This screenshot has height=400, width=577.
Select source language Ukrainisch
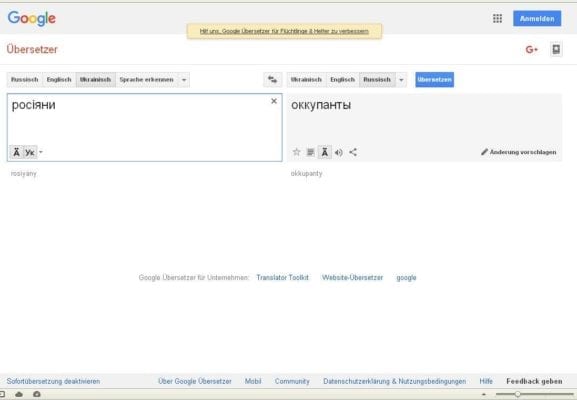(x=95, y=79)
